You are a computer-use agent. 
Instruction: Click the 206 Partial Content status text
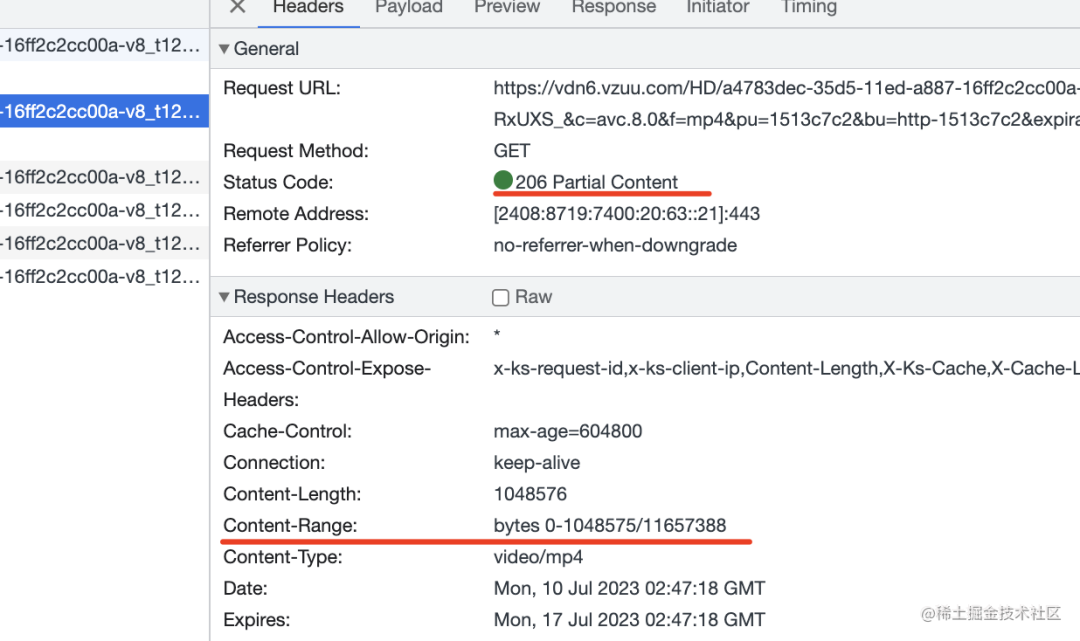pos(596,182)
